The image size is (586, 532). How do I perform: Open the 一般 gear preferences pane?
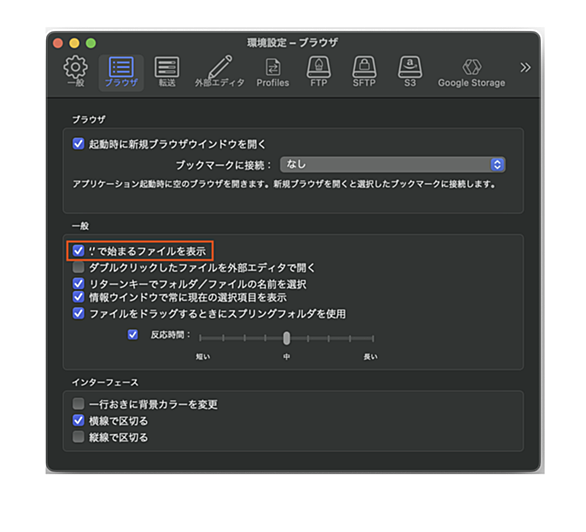[x=75, y=72]
